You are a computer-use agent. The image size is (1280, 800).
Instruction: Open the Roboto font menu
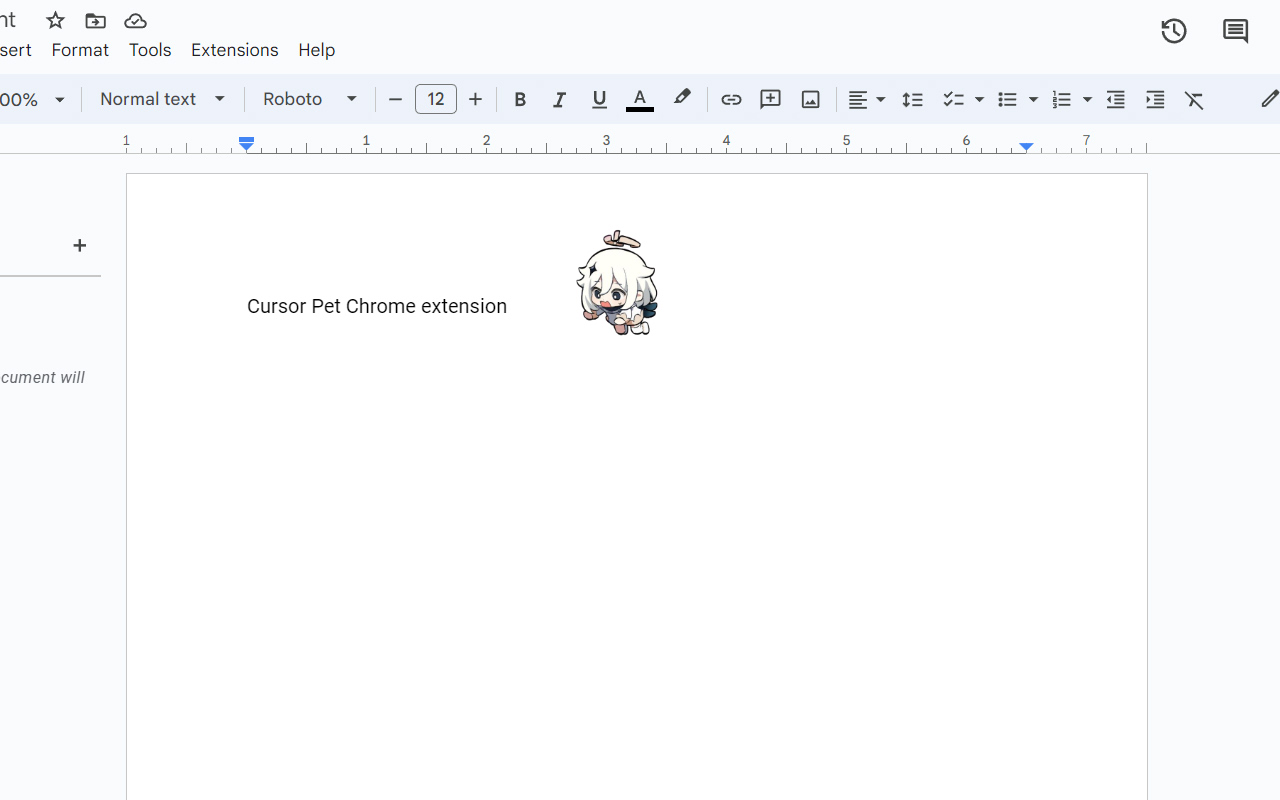(x=310, y=99)
